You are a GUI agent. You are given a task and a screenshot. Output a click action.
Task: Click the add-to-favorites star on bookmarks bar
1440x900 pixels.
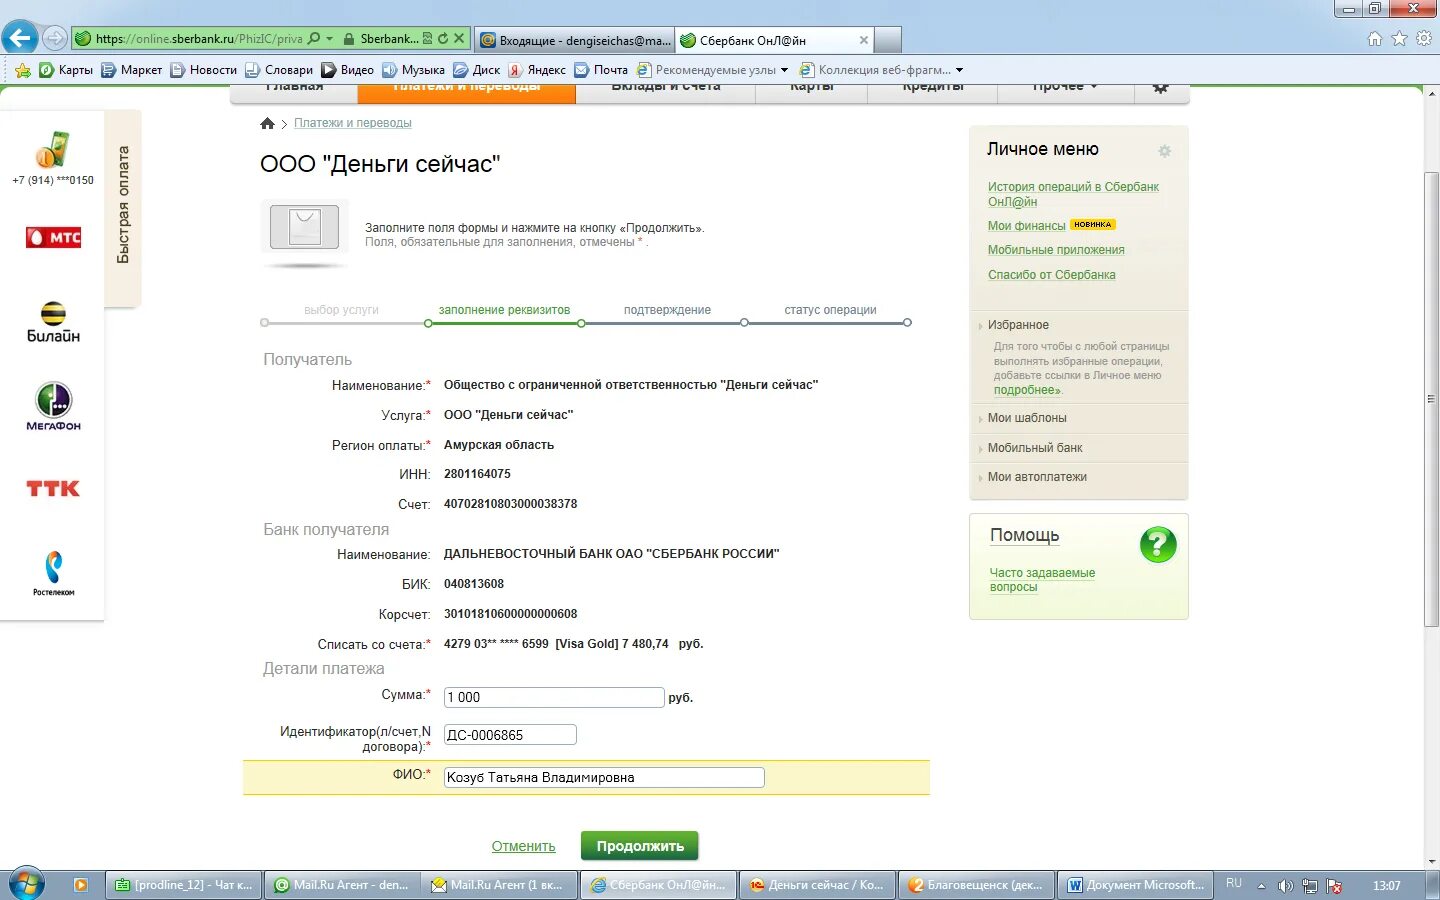tap(23, 70)
